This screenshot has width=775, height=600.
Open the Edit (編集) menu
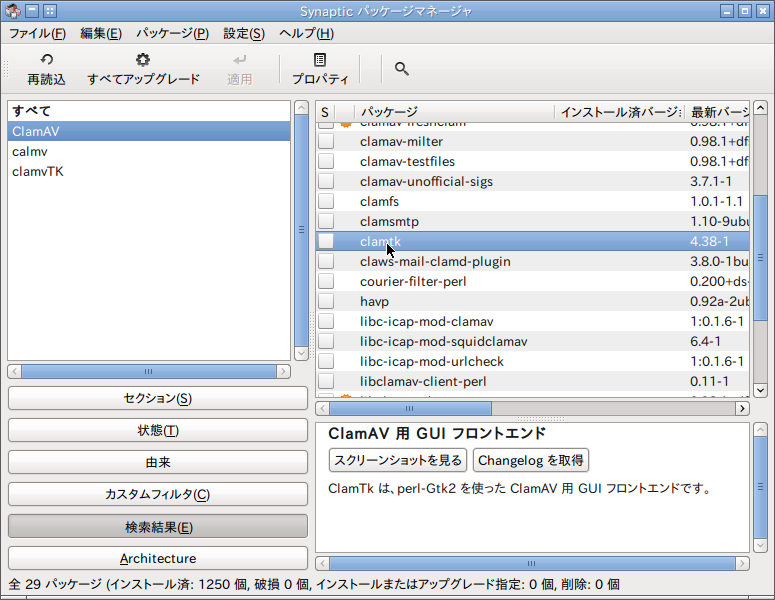click(x=101, y=34)
